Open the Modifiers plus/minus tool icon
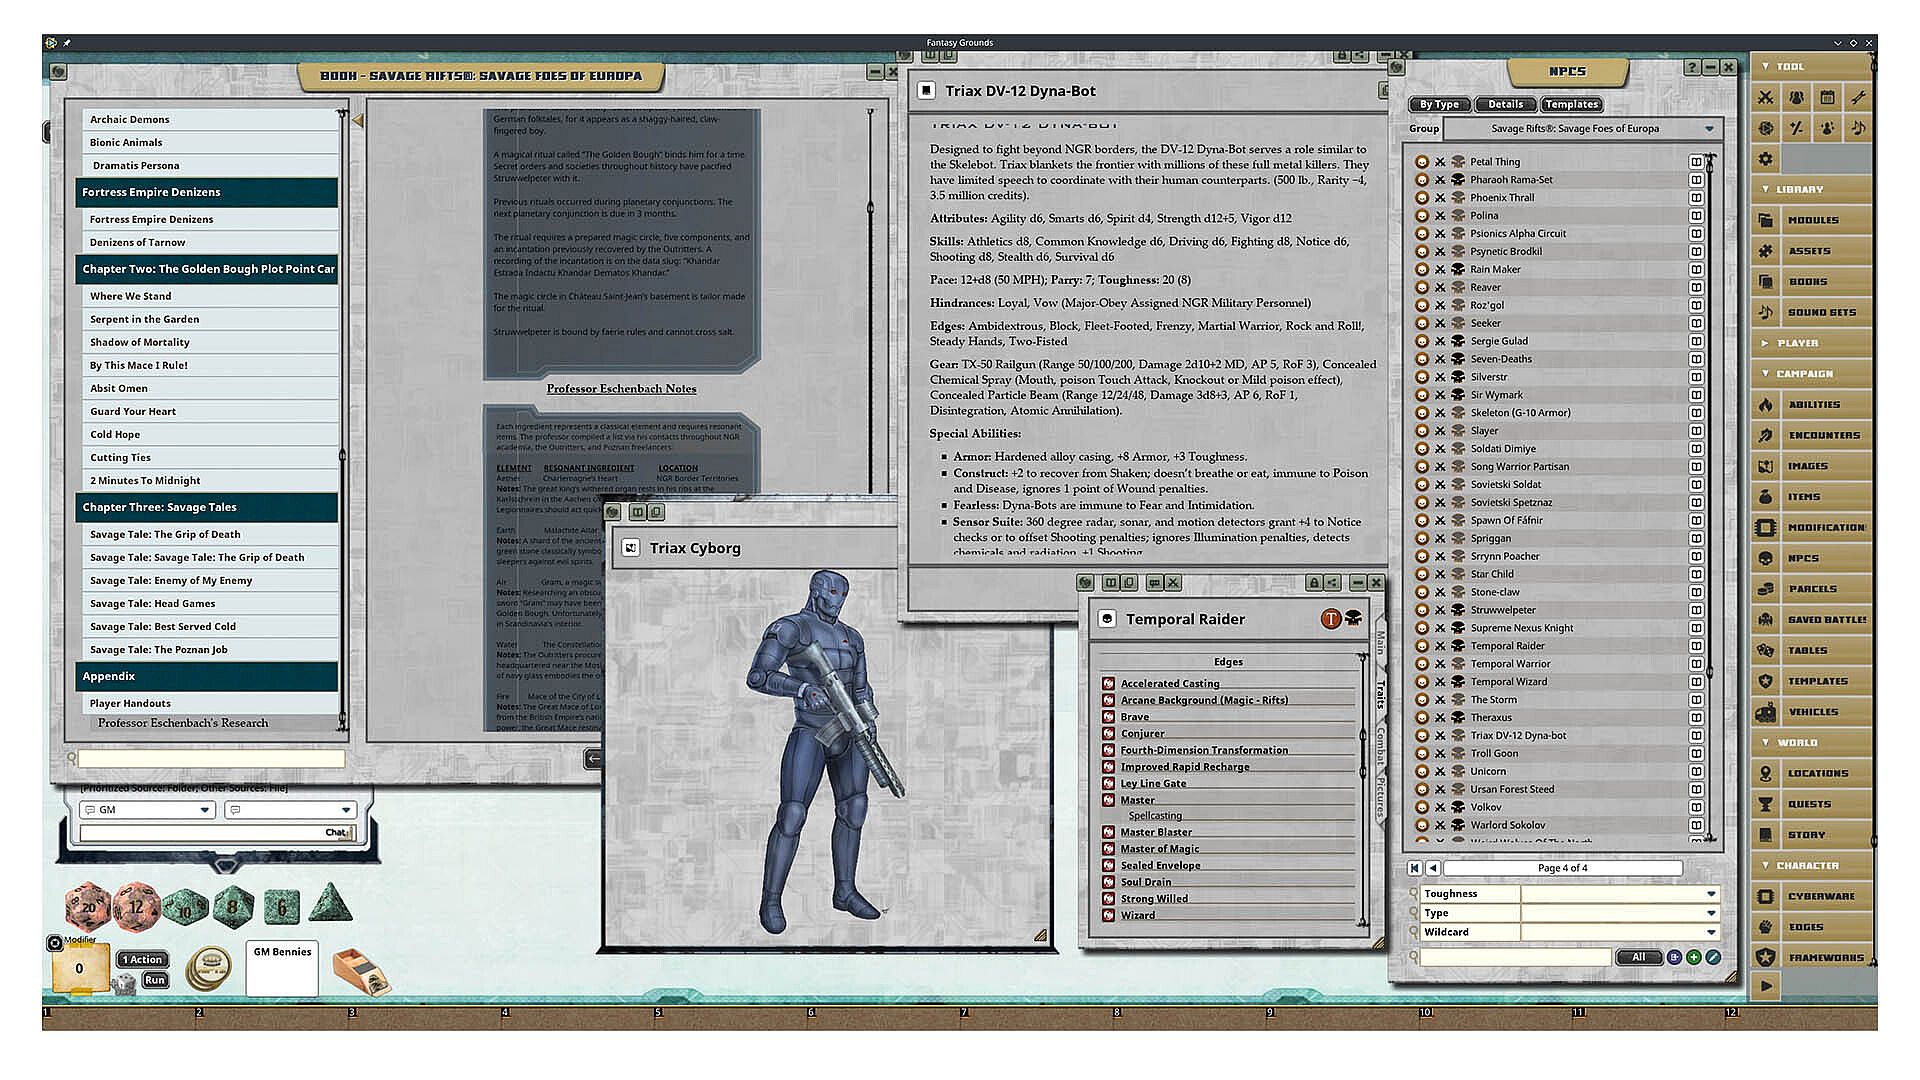This screenshot has width=1920, height=1080. point(1797,128)
